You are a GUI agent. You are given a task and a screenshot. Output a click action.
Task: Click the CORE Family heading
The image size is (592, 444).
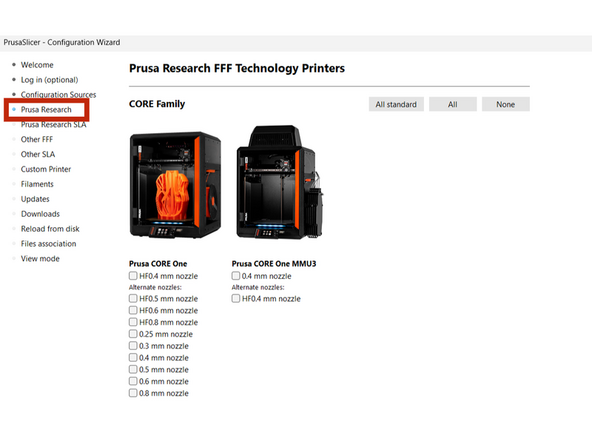(157, 104)
